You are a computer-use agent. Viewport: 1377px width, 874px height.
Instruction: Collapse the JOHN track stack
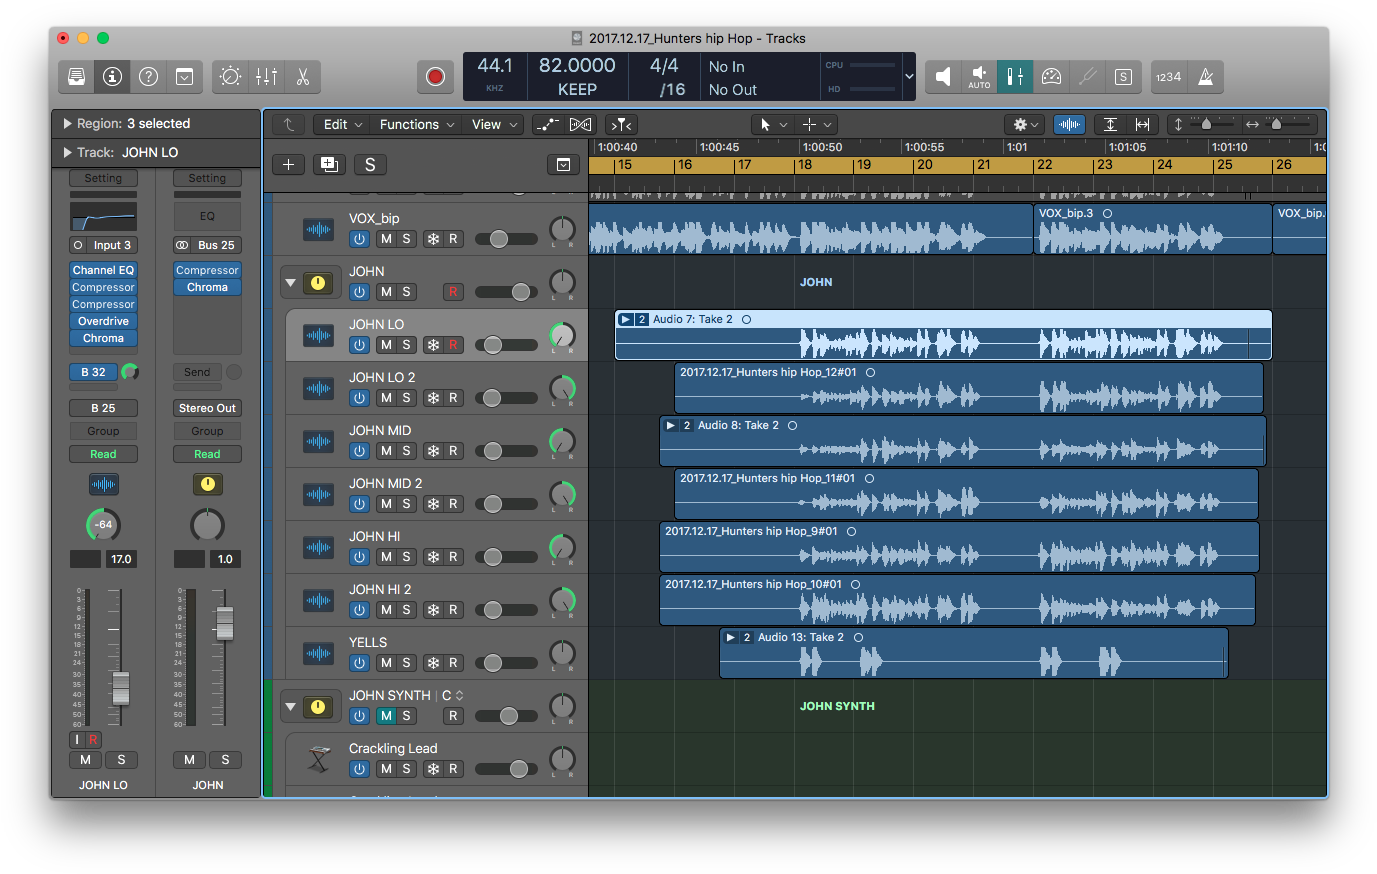291,283
